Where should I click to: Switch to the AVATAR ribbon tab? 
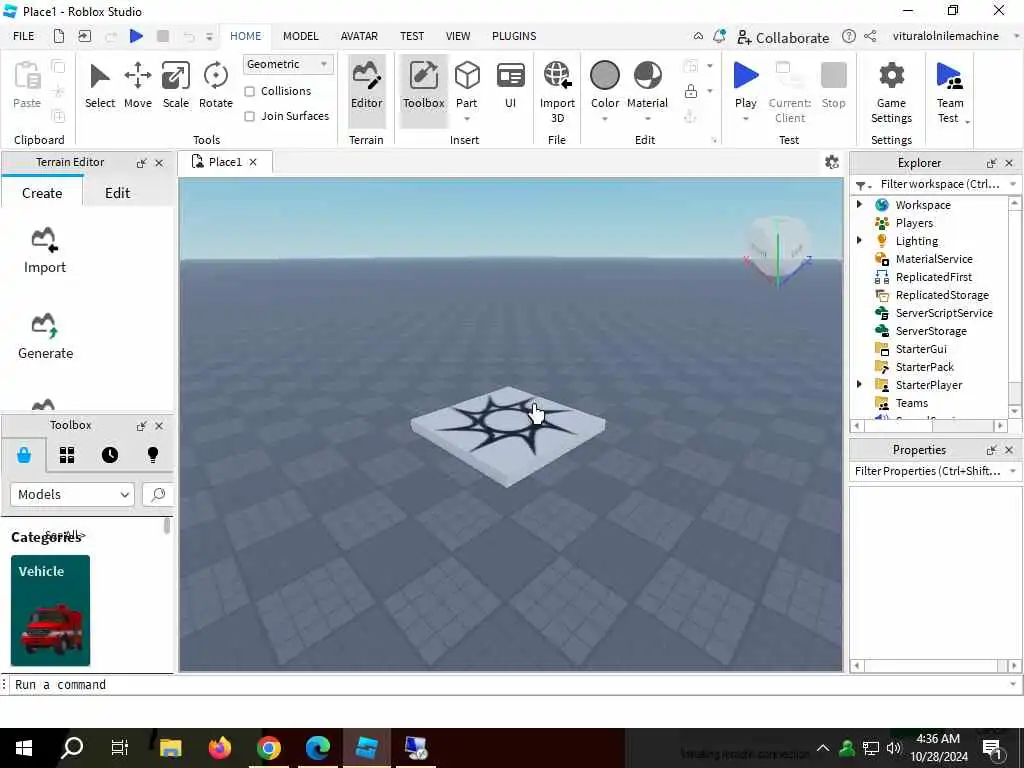tap(359, 36)
